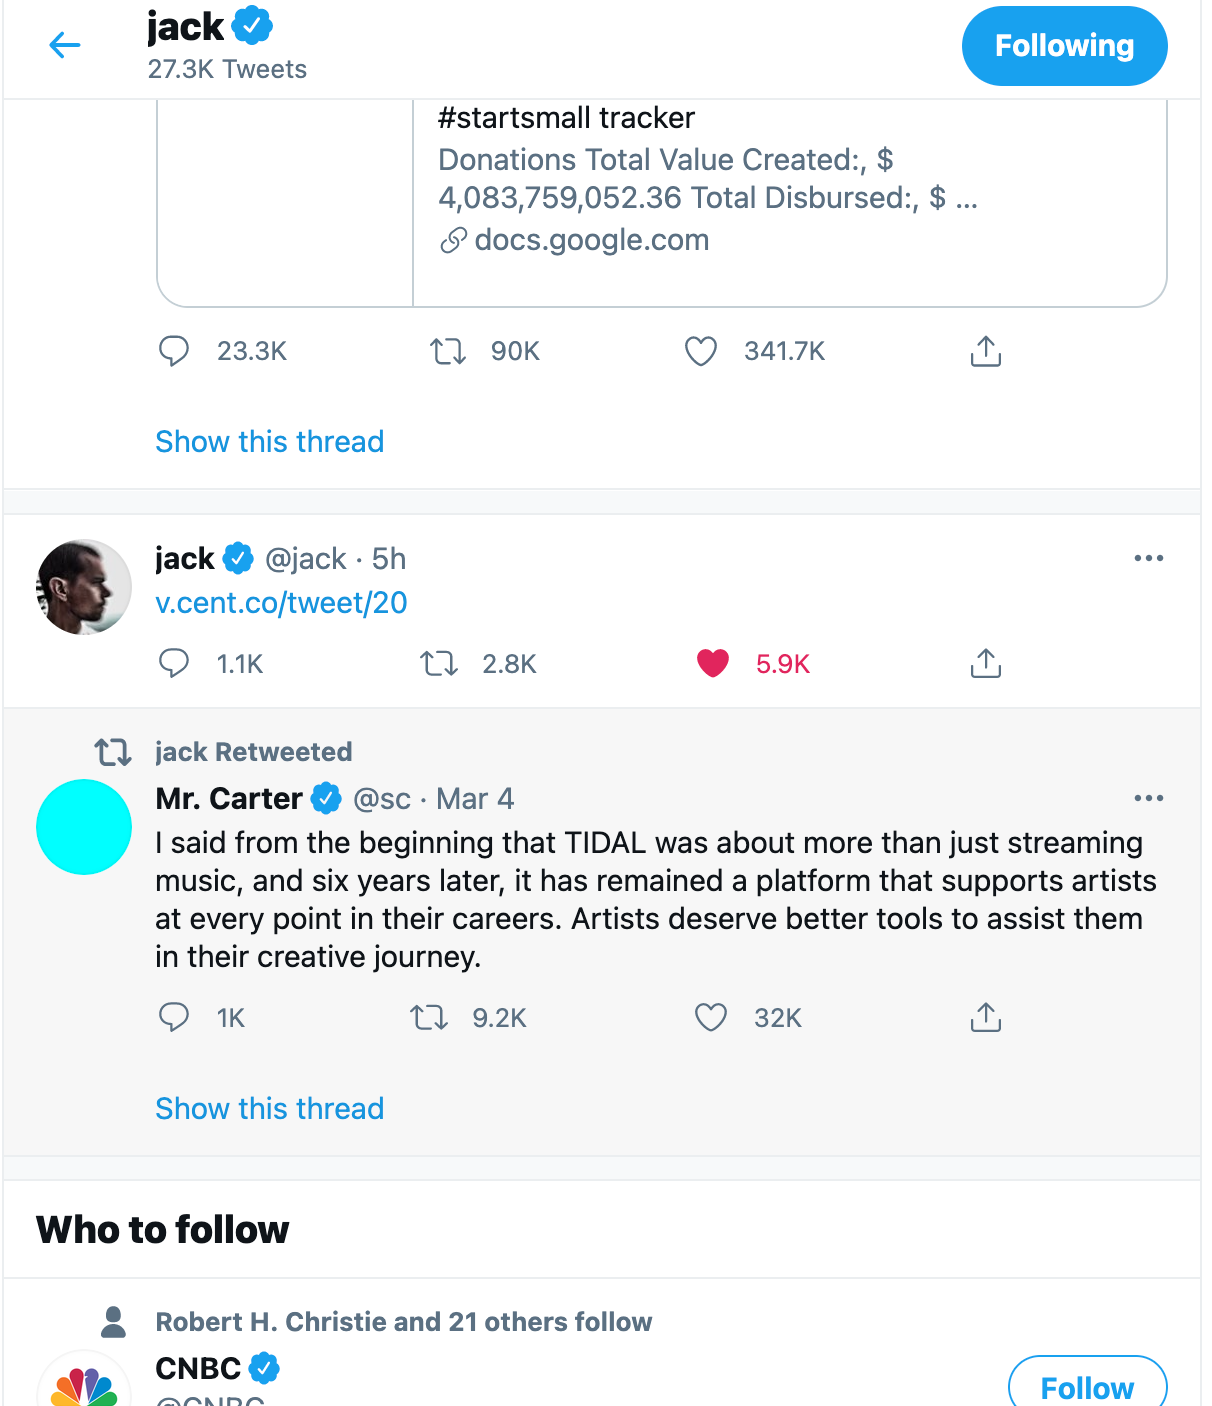Like Mr. Carter's TIDAL tweet
Screen dimensions: 1212x1406
tap(711, 1017)
